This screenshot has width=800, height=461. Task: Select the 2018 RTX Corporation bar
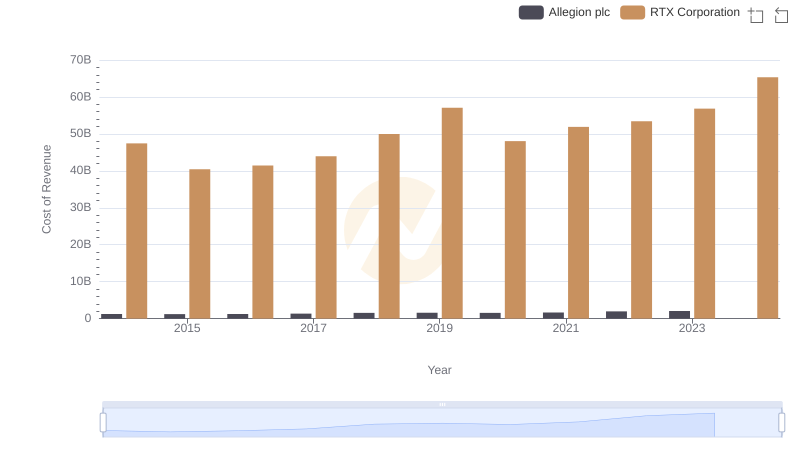(x=389, y=226)
